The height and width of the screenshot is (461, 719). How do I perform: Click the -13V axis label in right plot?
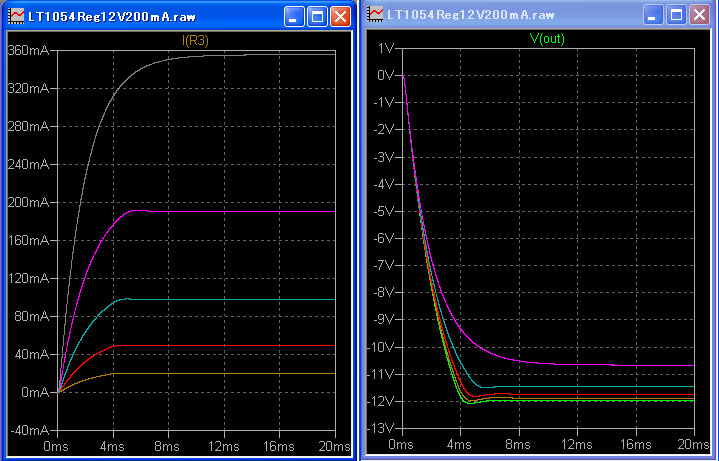tap(380, 428)
